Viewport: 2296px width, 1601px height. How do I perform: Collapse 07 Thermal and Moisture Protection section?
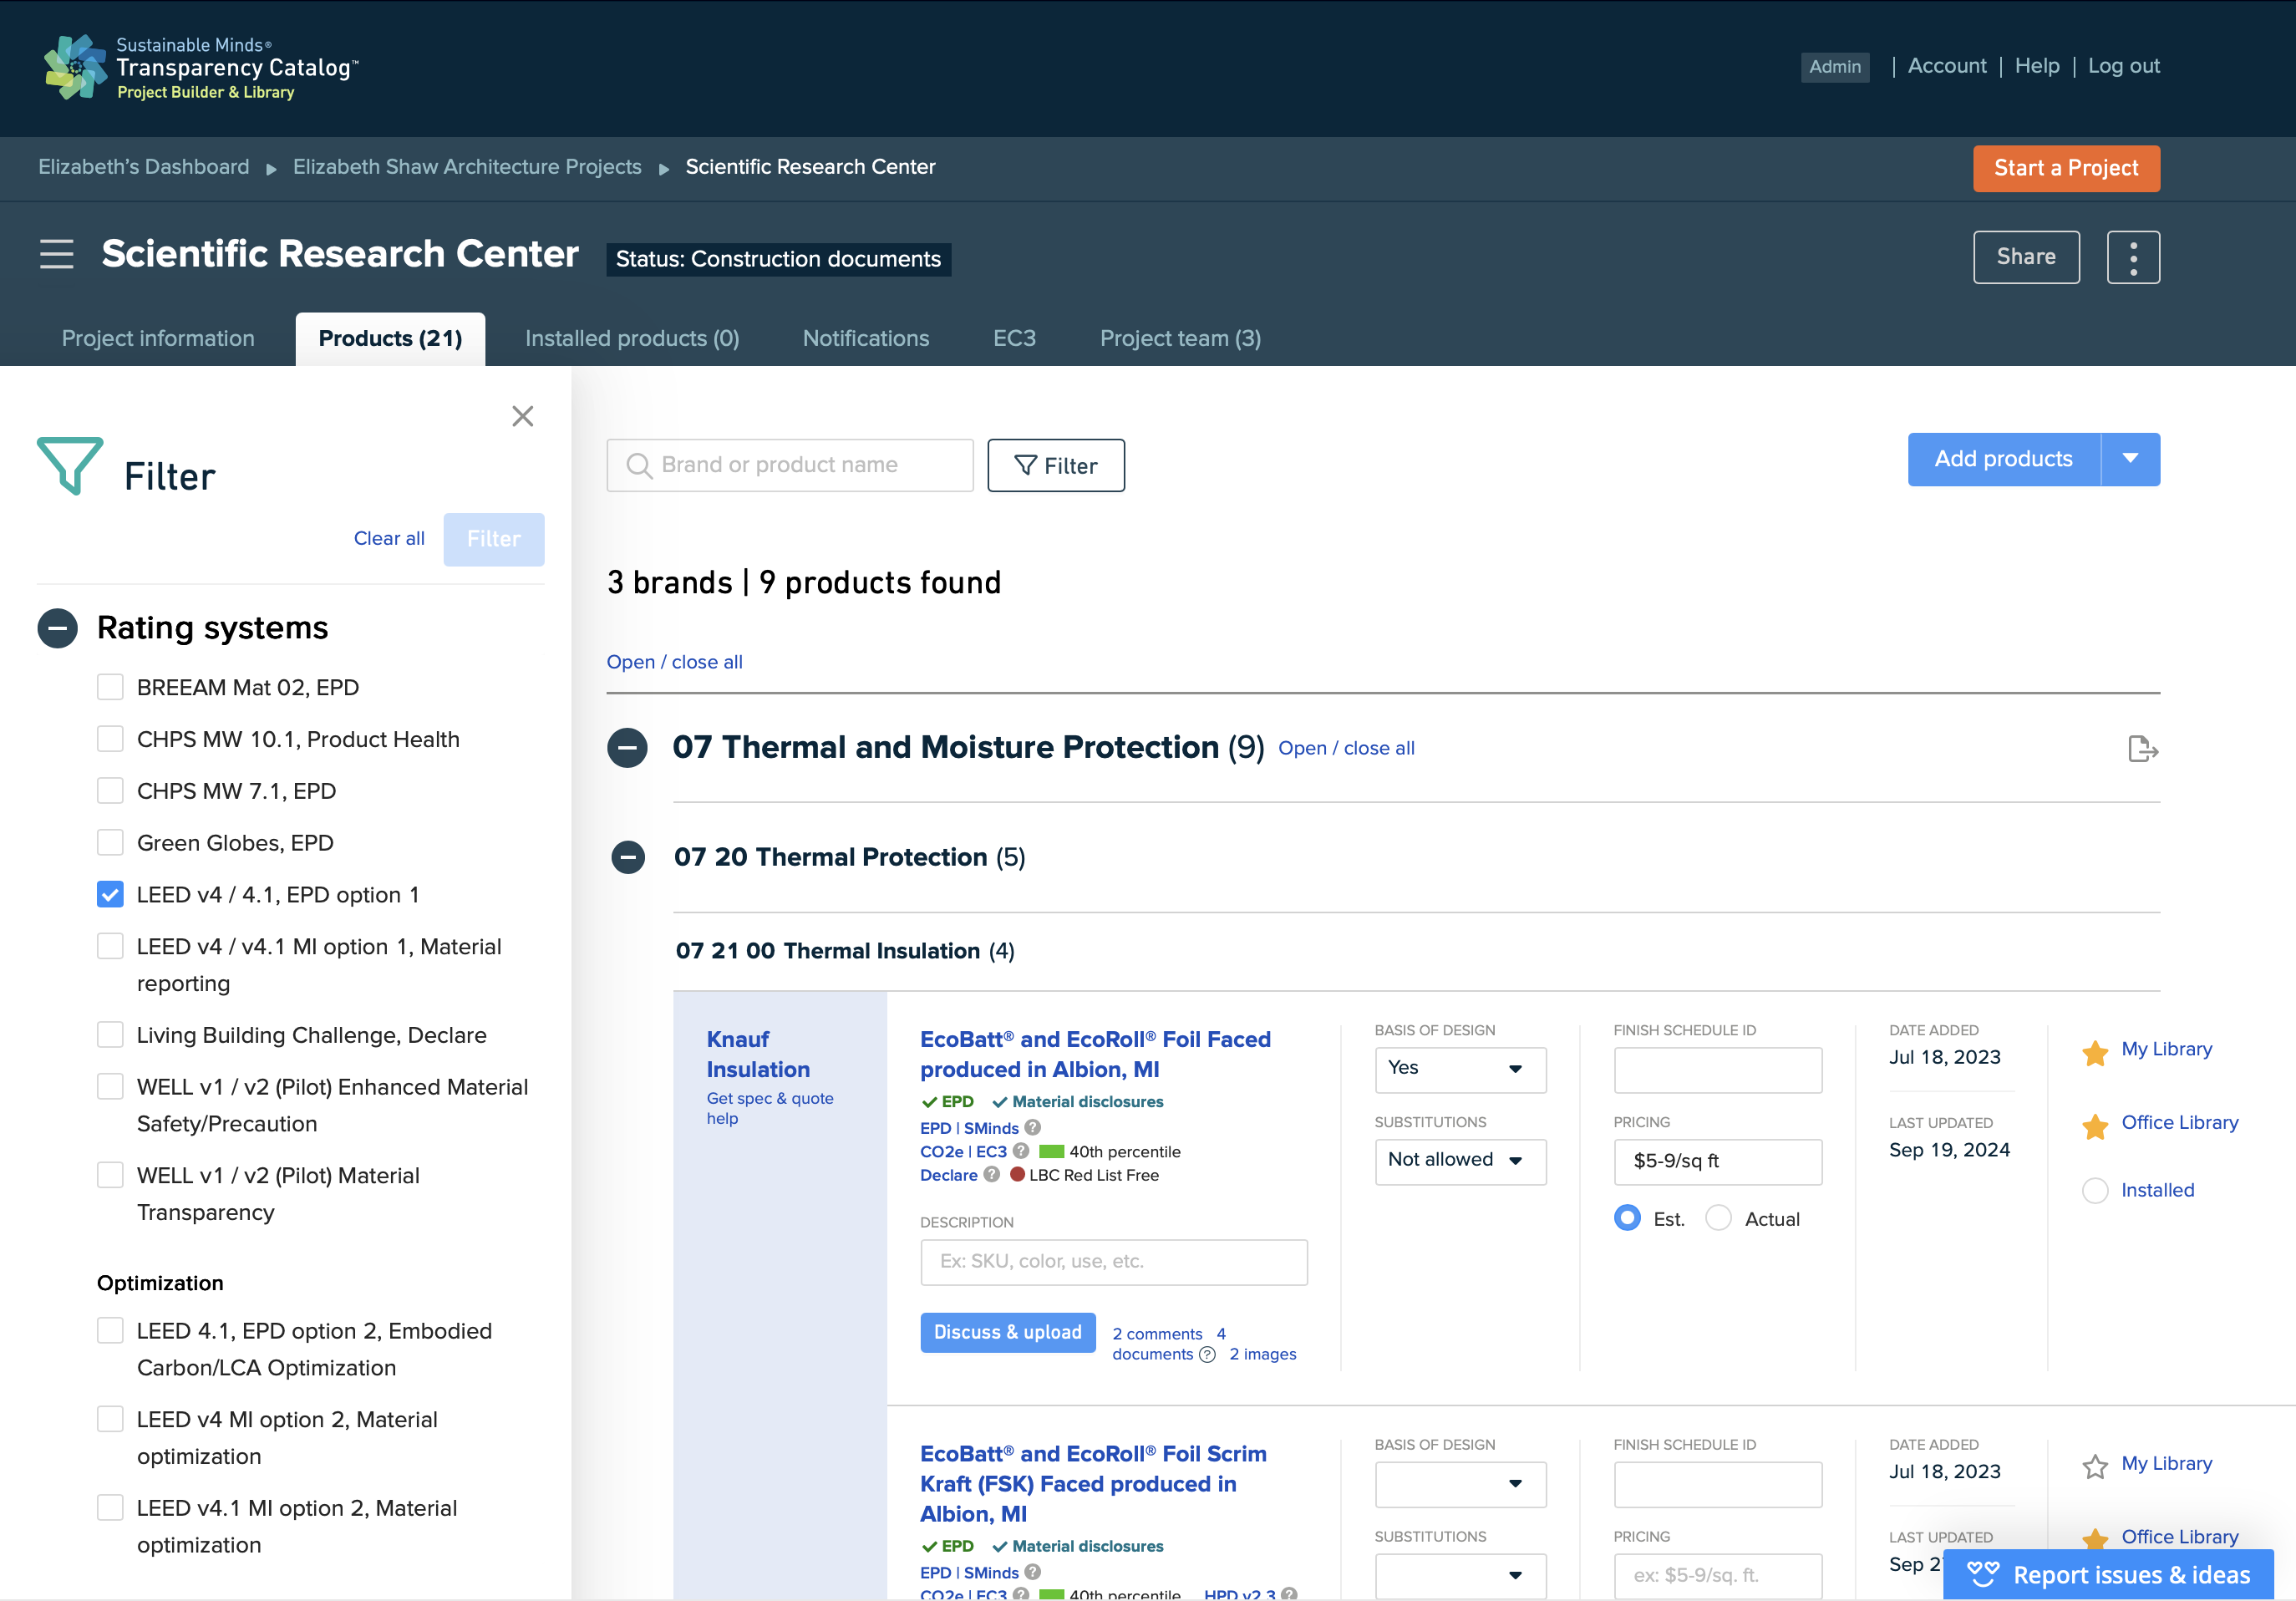tap(627, 747)
